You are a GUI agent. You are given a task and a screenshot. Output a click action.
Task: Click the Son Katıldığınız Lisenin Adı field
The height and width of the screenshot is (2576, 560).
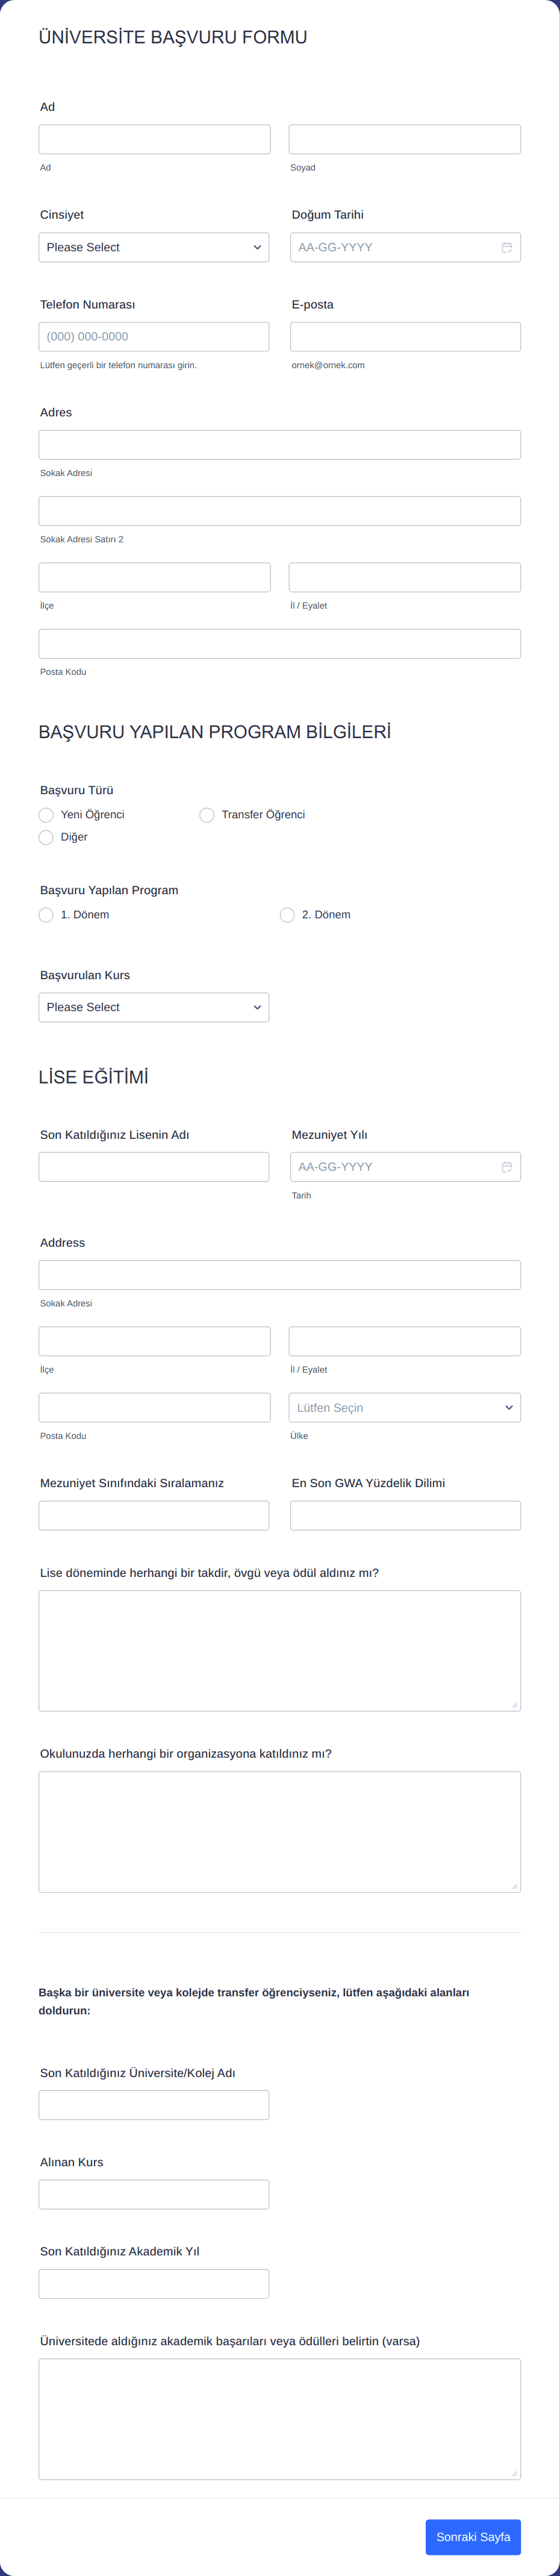(154, 1166)
